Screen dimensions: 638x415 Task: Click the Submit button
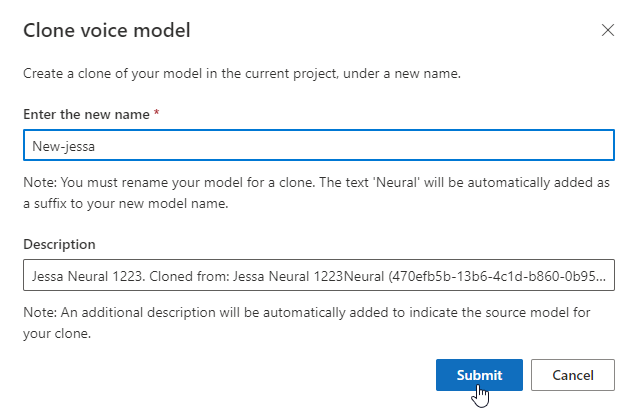tap(479, 375)
